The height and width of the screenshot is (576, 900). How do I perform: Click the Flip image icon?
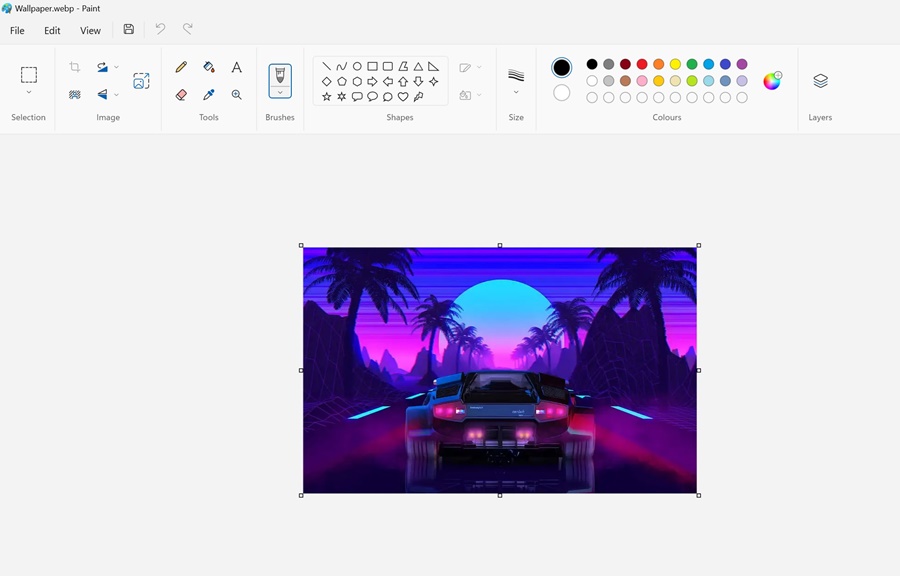point(102,95)
